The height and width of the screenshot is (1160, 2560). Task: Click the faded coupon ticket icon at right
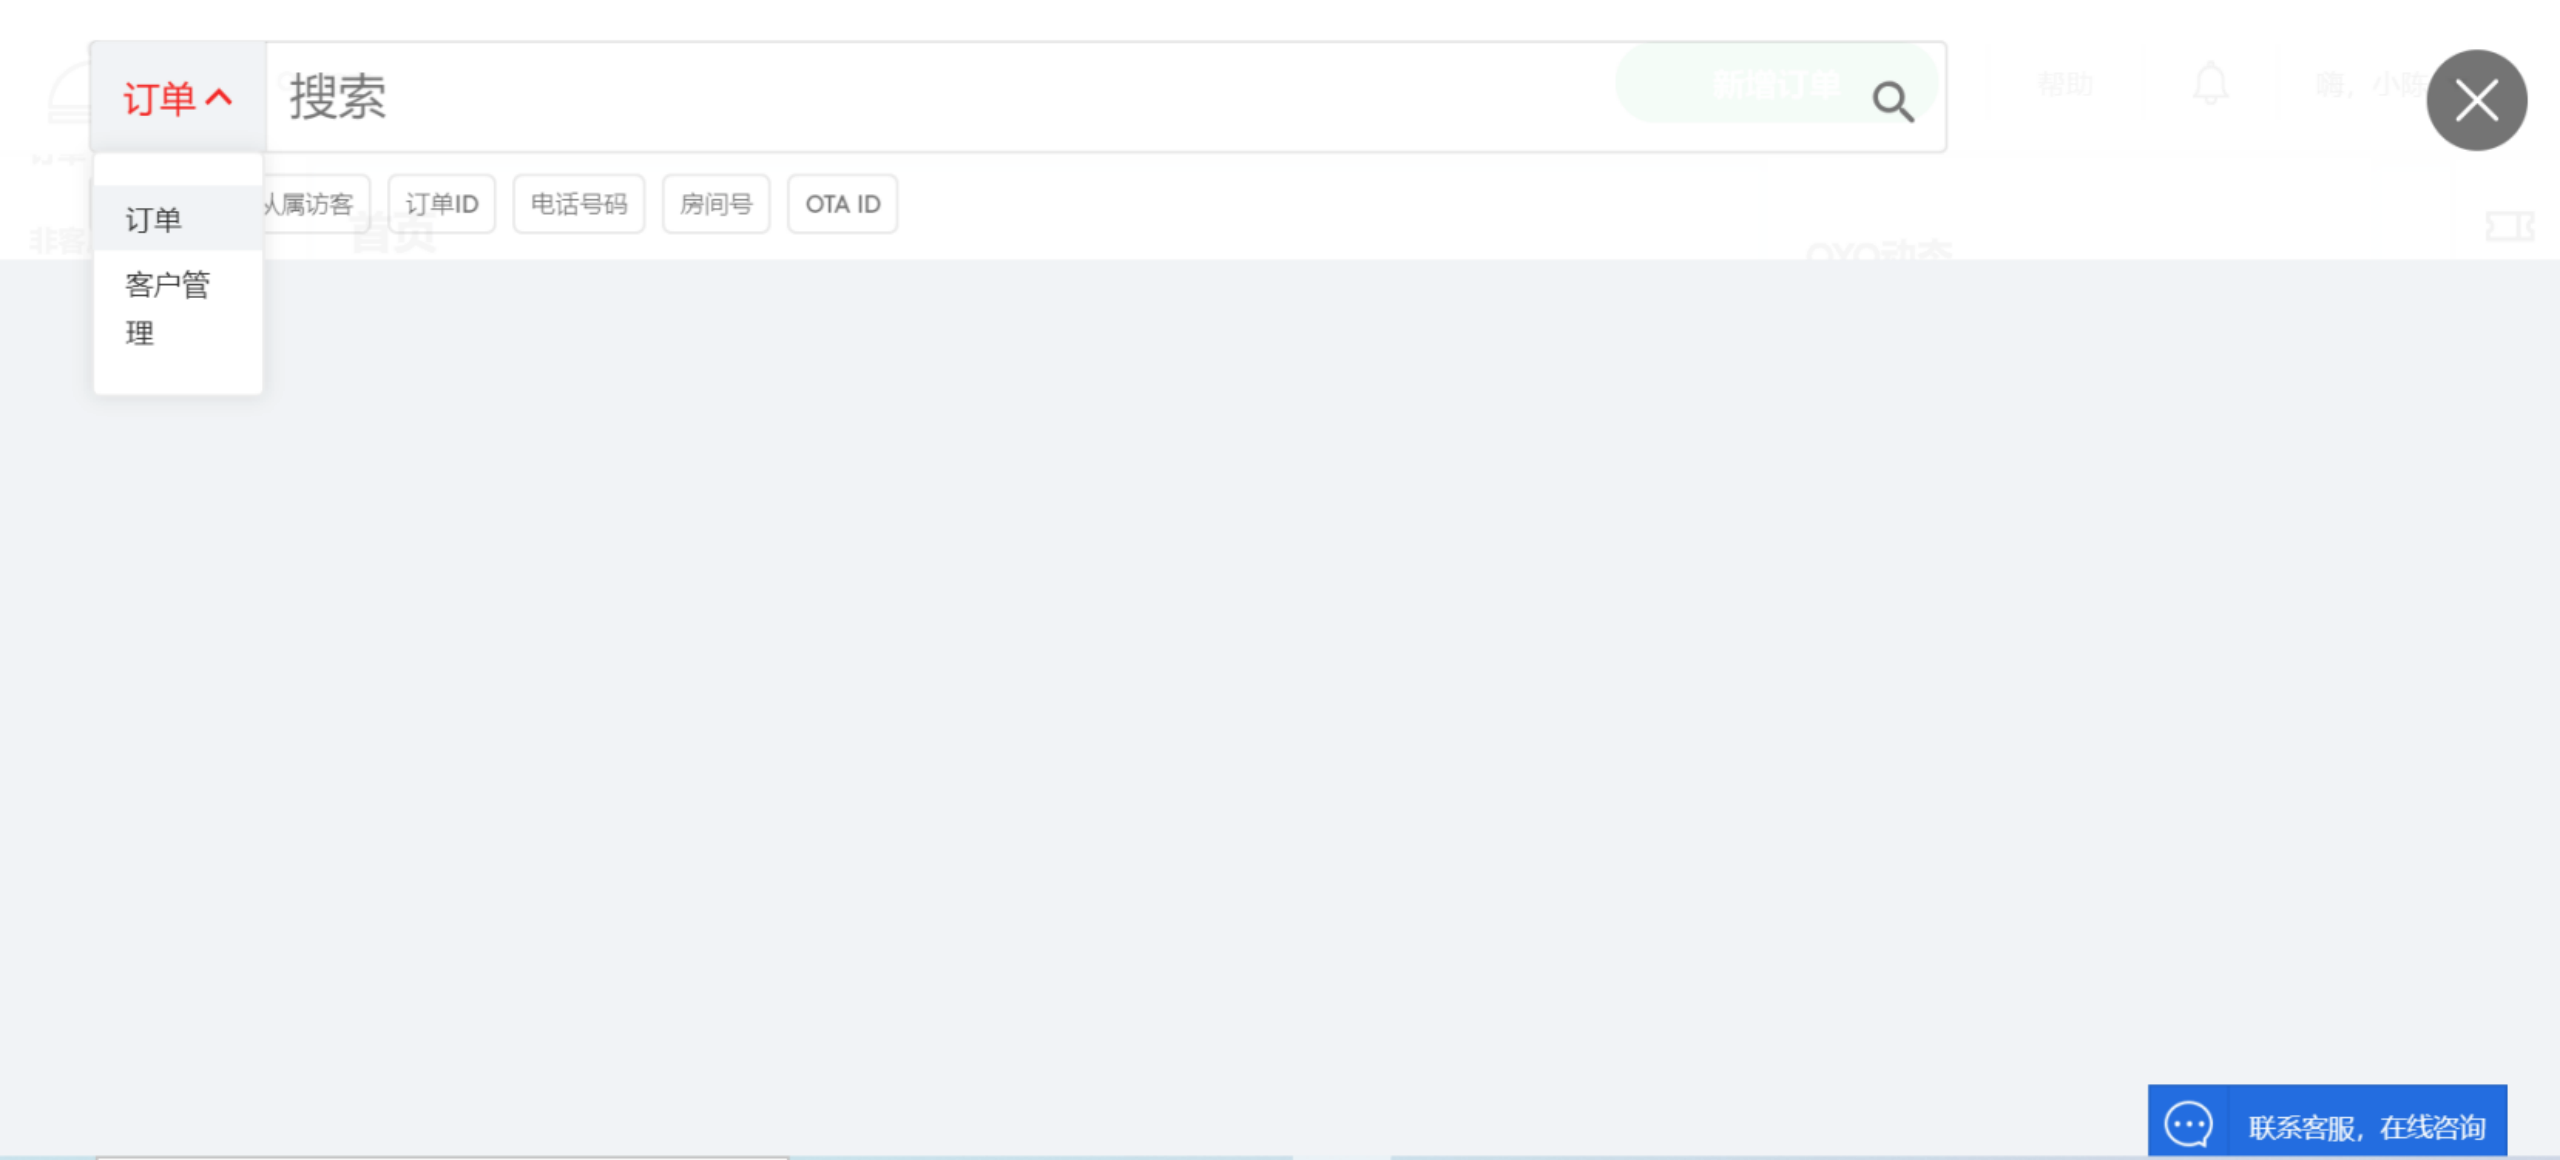2509,227
